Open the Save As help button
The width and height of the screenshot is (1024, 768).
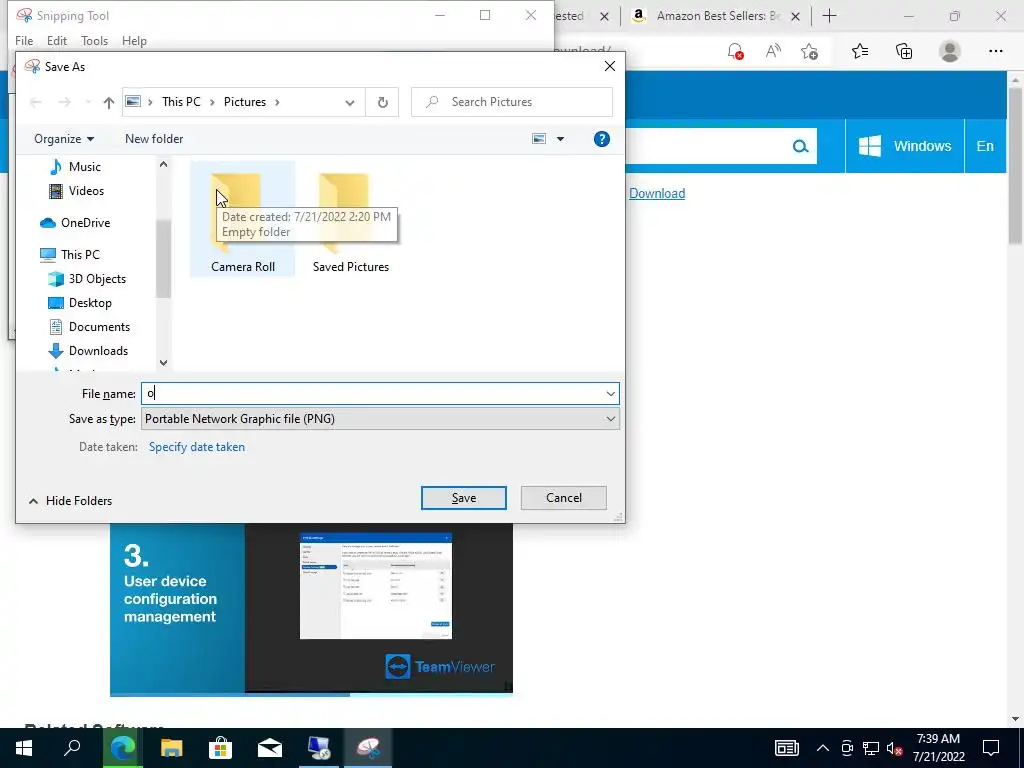point(601,139)
